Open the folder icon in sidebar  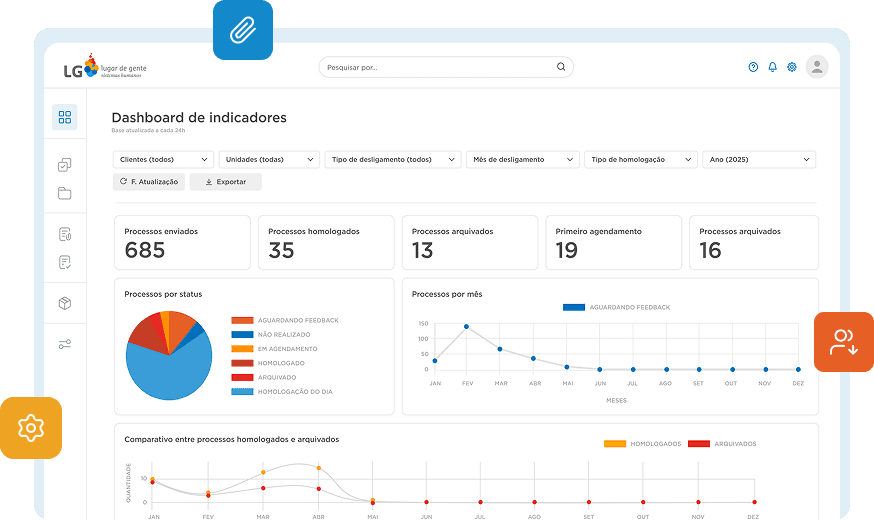pos(65,193)
